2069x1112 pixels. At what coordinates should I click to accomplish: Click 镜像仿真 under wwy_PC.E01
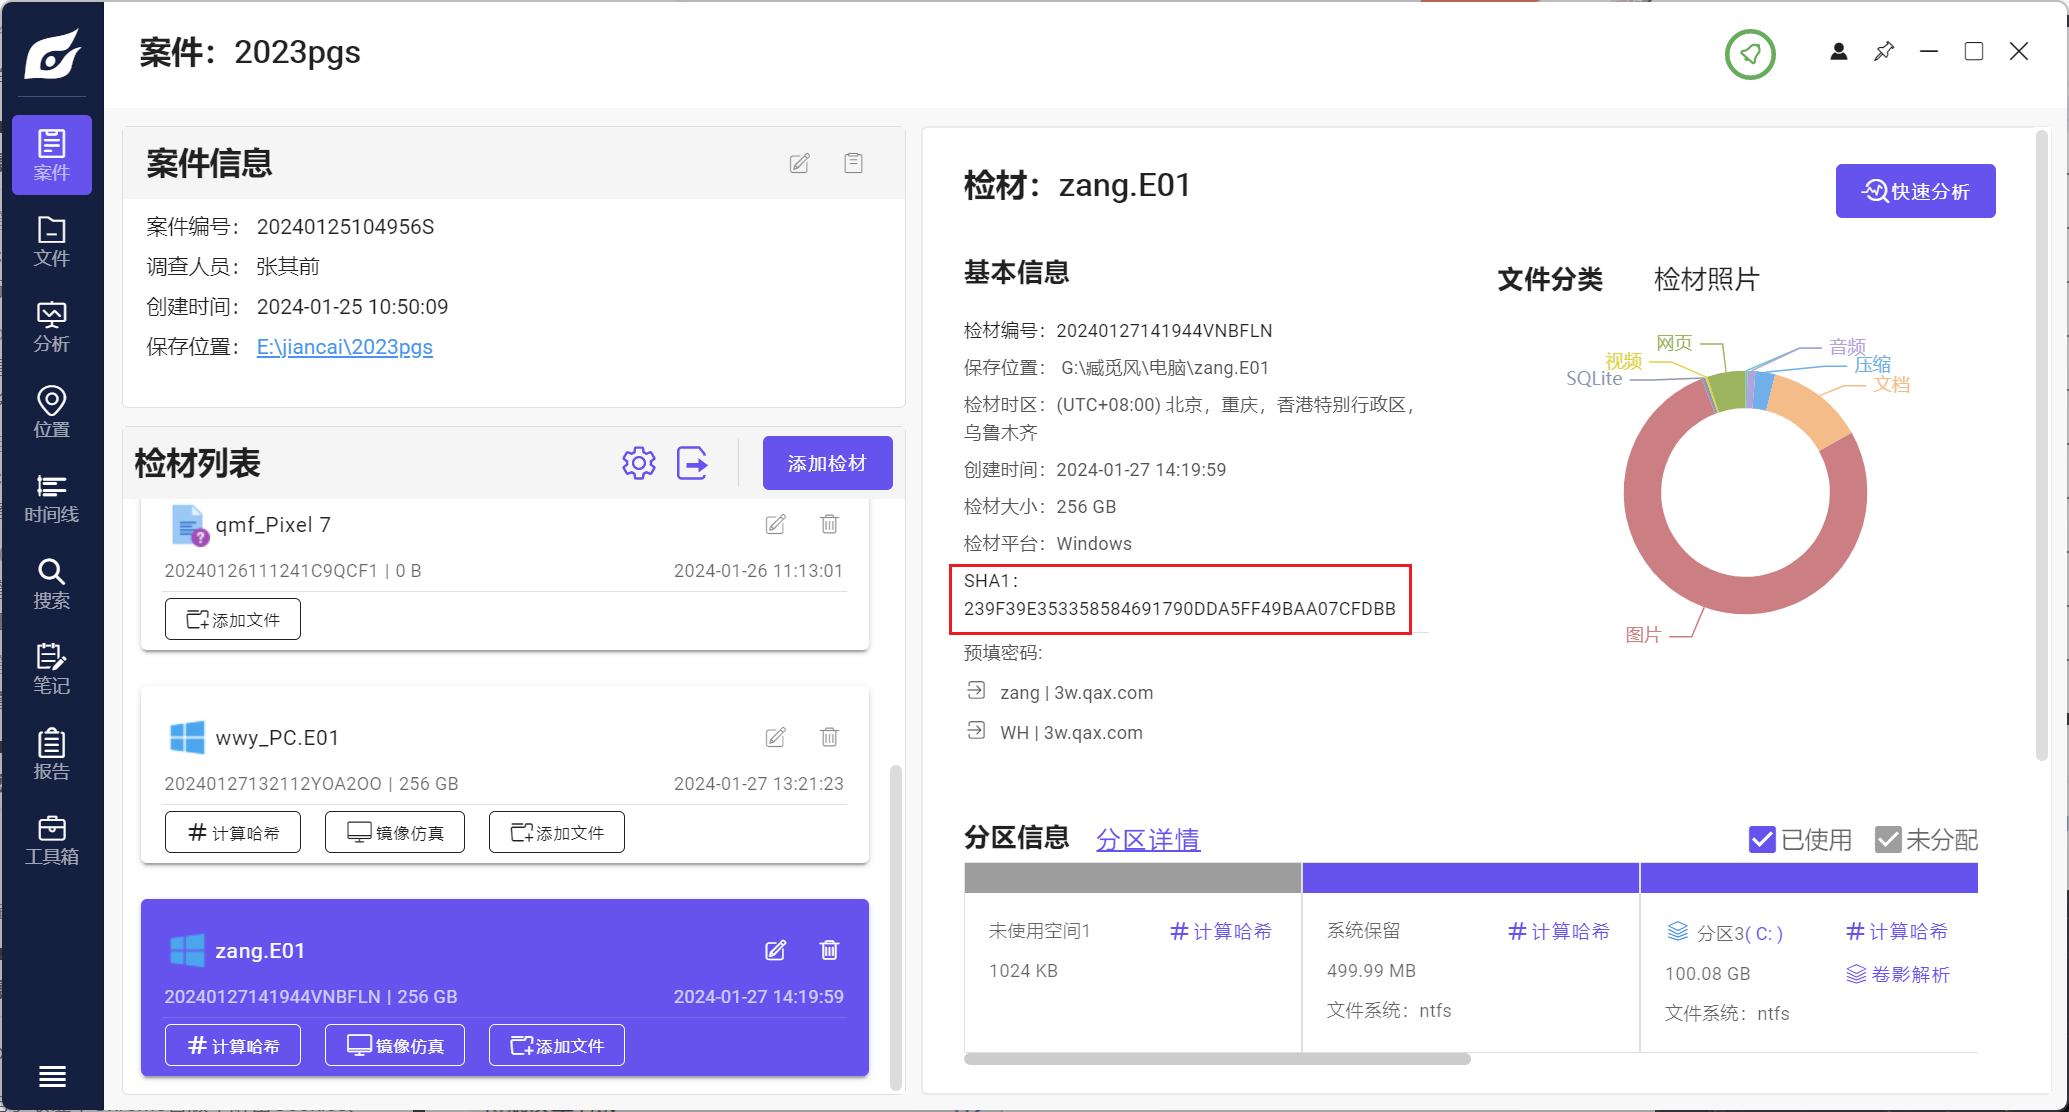pos(395,832)
